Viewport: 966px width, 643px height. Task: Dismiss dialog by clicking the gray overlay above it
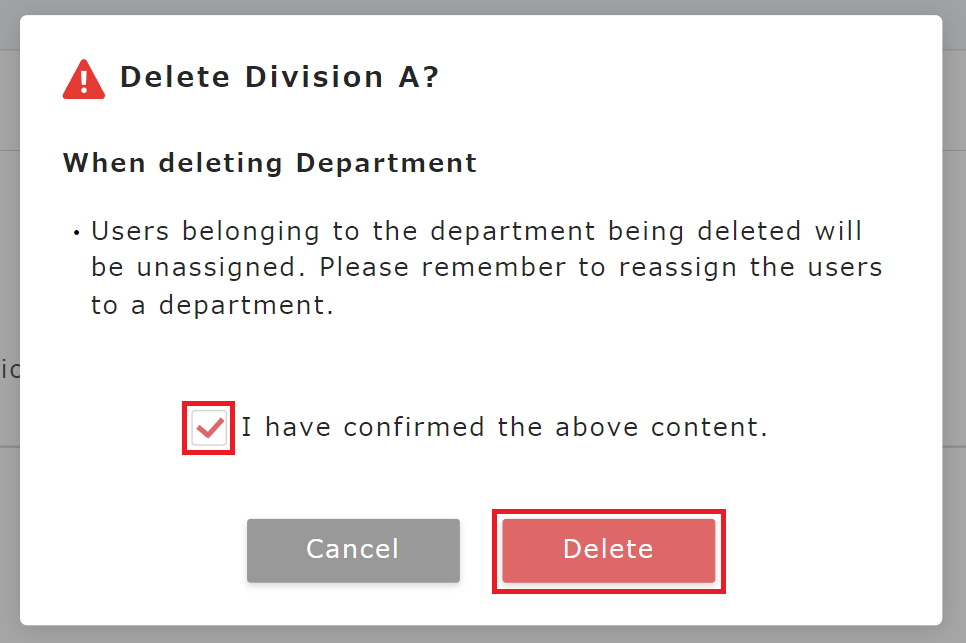point(483,7)
